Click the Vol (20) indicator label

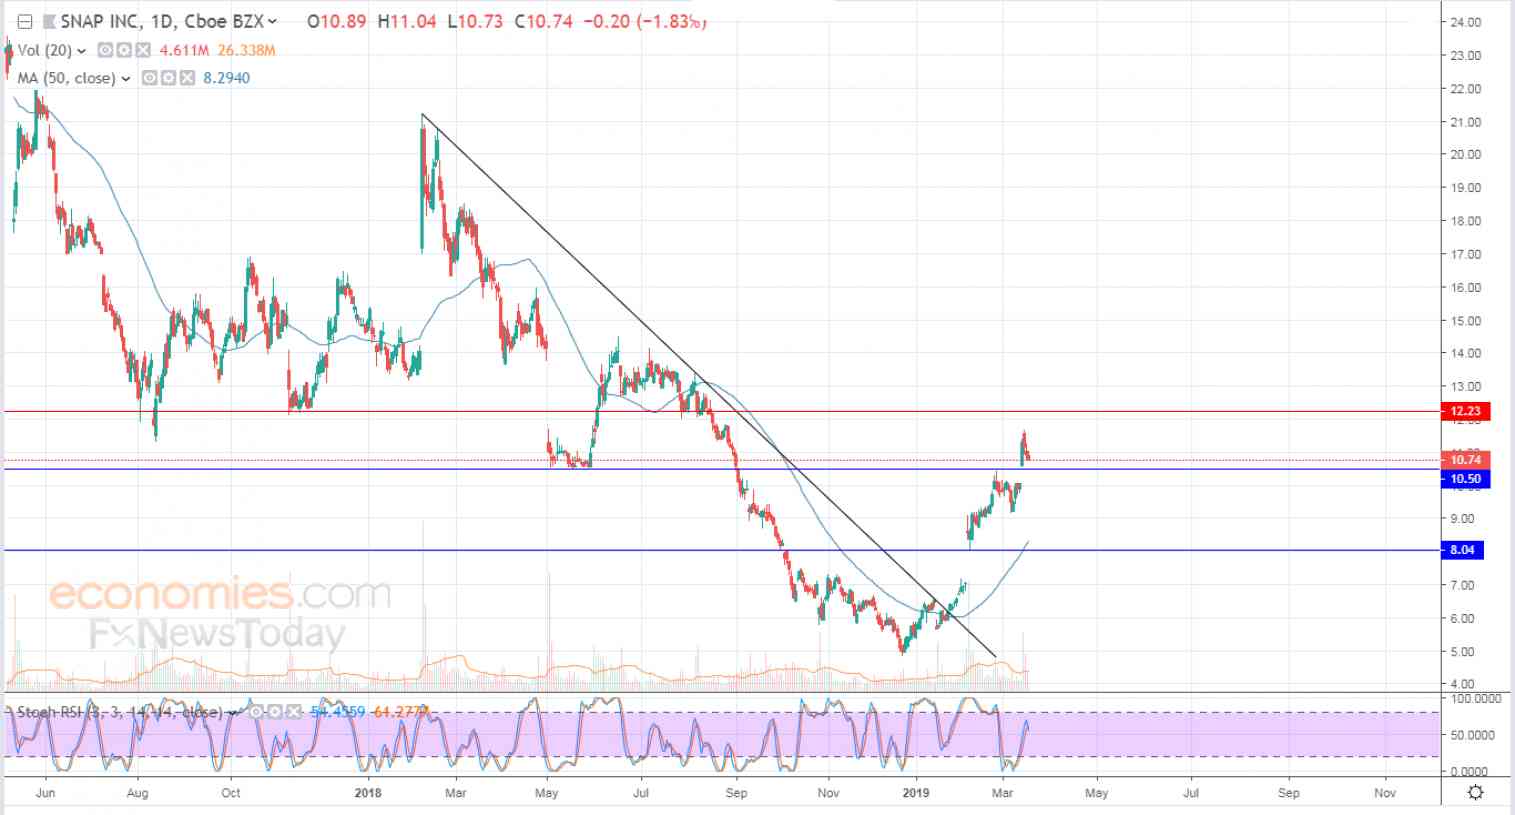click(44, 51)
